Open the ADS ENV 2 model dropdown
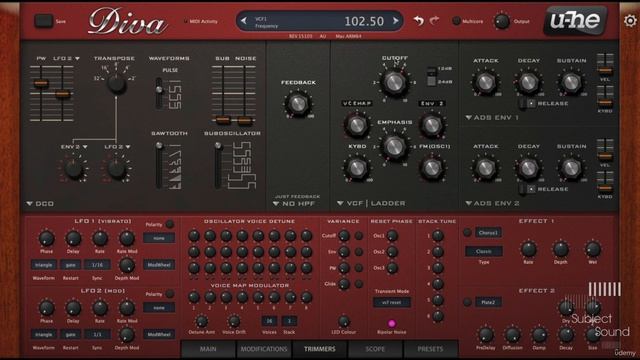 pyautogui.click(x=492, y=203)
